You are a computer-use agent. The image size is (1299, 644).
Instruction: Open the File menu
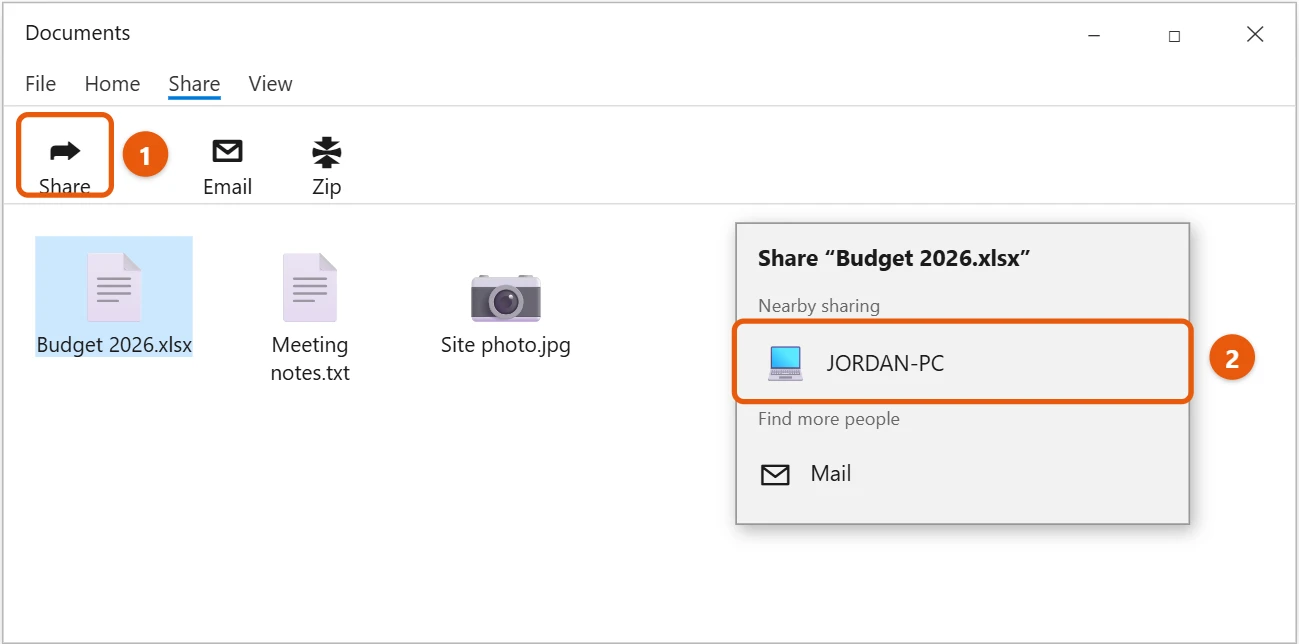coord(41,84)
